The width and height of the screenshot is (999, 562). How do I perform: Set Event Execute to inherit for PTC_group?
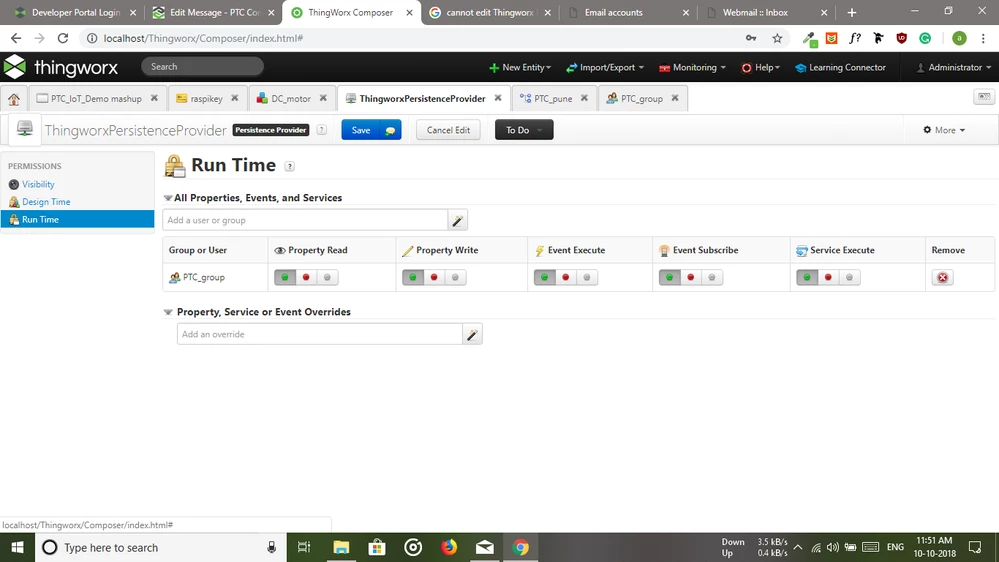coord(587,278)
